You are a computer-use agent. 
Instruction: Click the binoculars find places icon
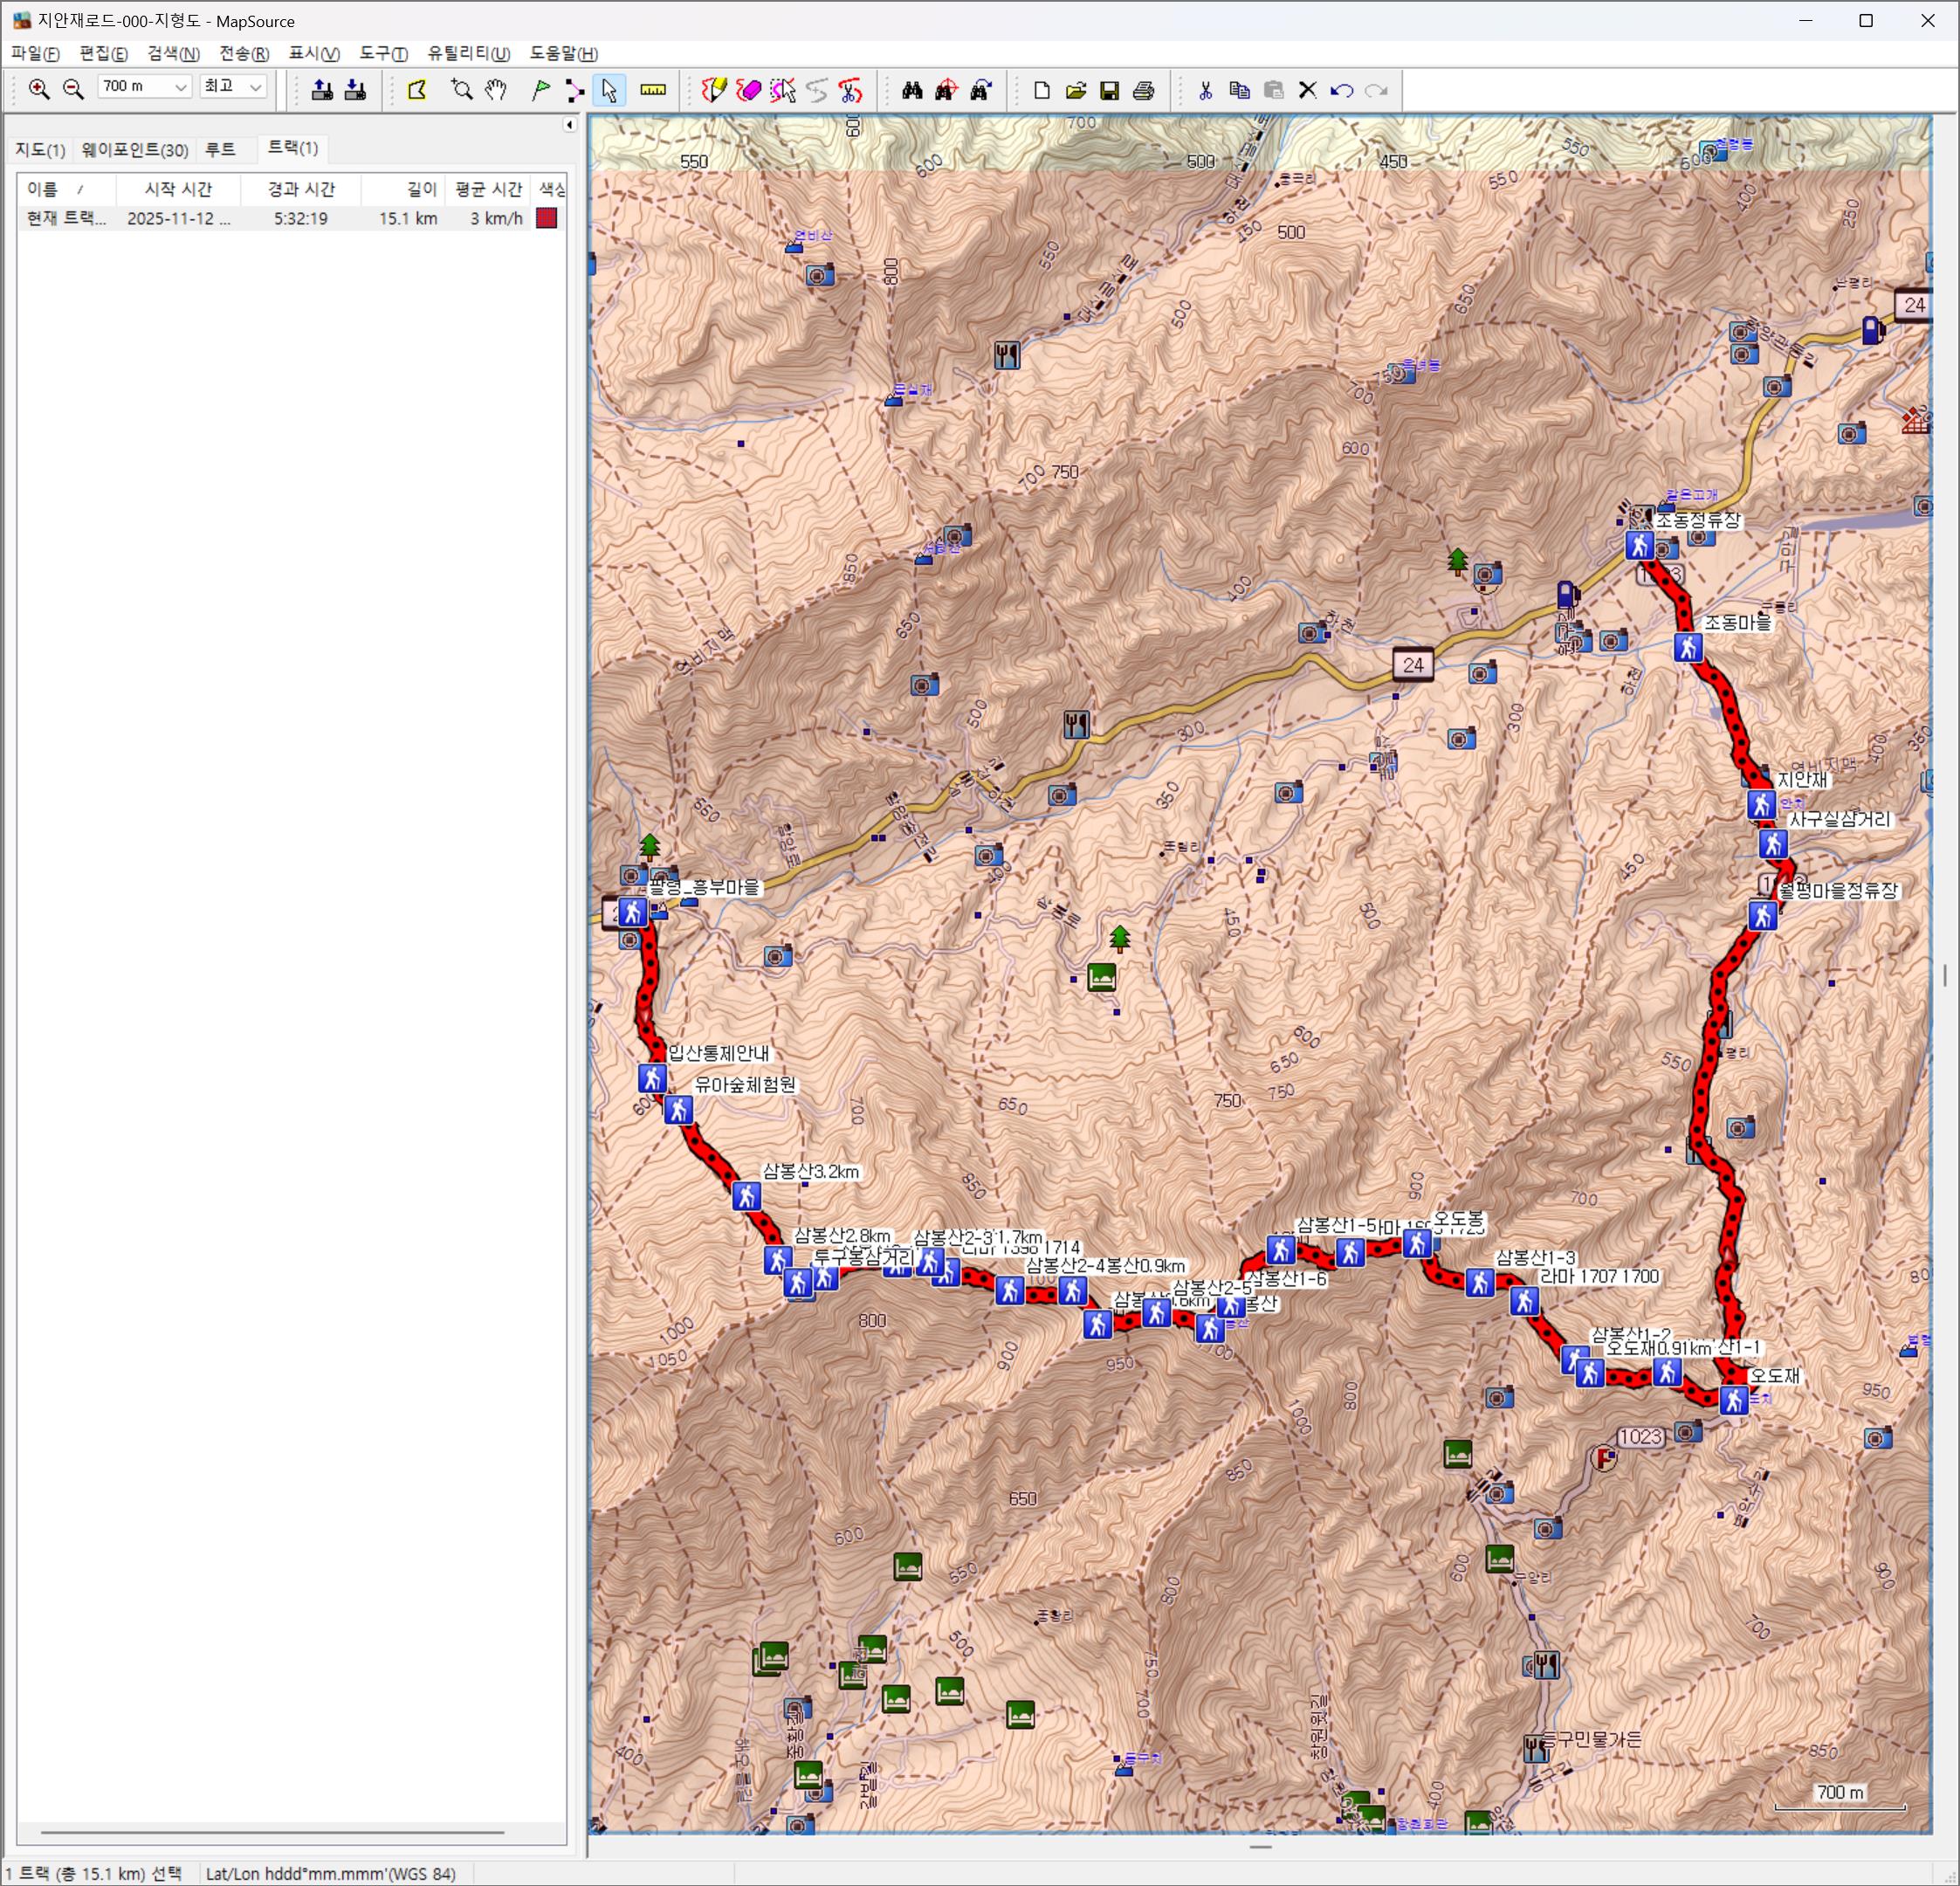click(x=912, y=91)
